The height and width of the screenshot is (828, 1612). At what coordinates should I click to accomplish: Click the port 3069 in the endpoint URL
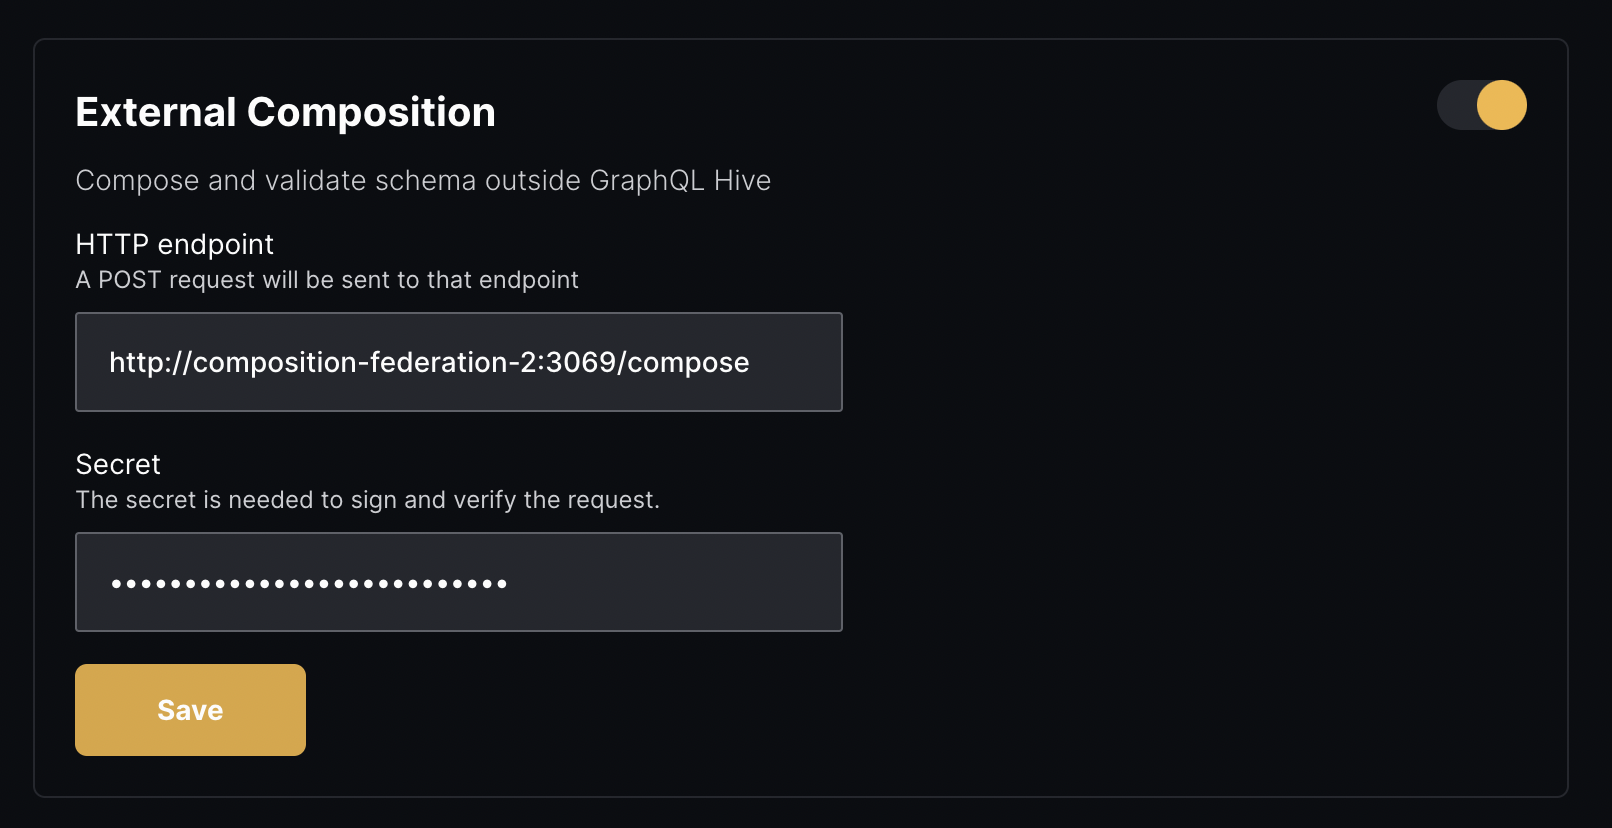(x=581, y=362)
